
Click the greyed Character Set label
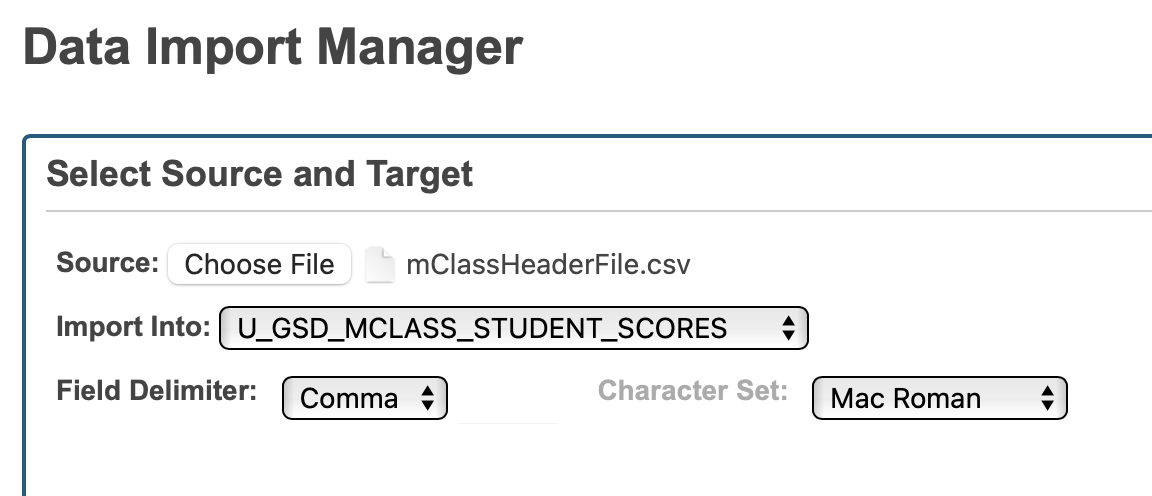(692, 391)
